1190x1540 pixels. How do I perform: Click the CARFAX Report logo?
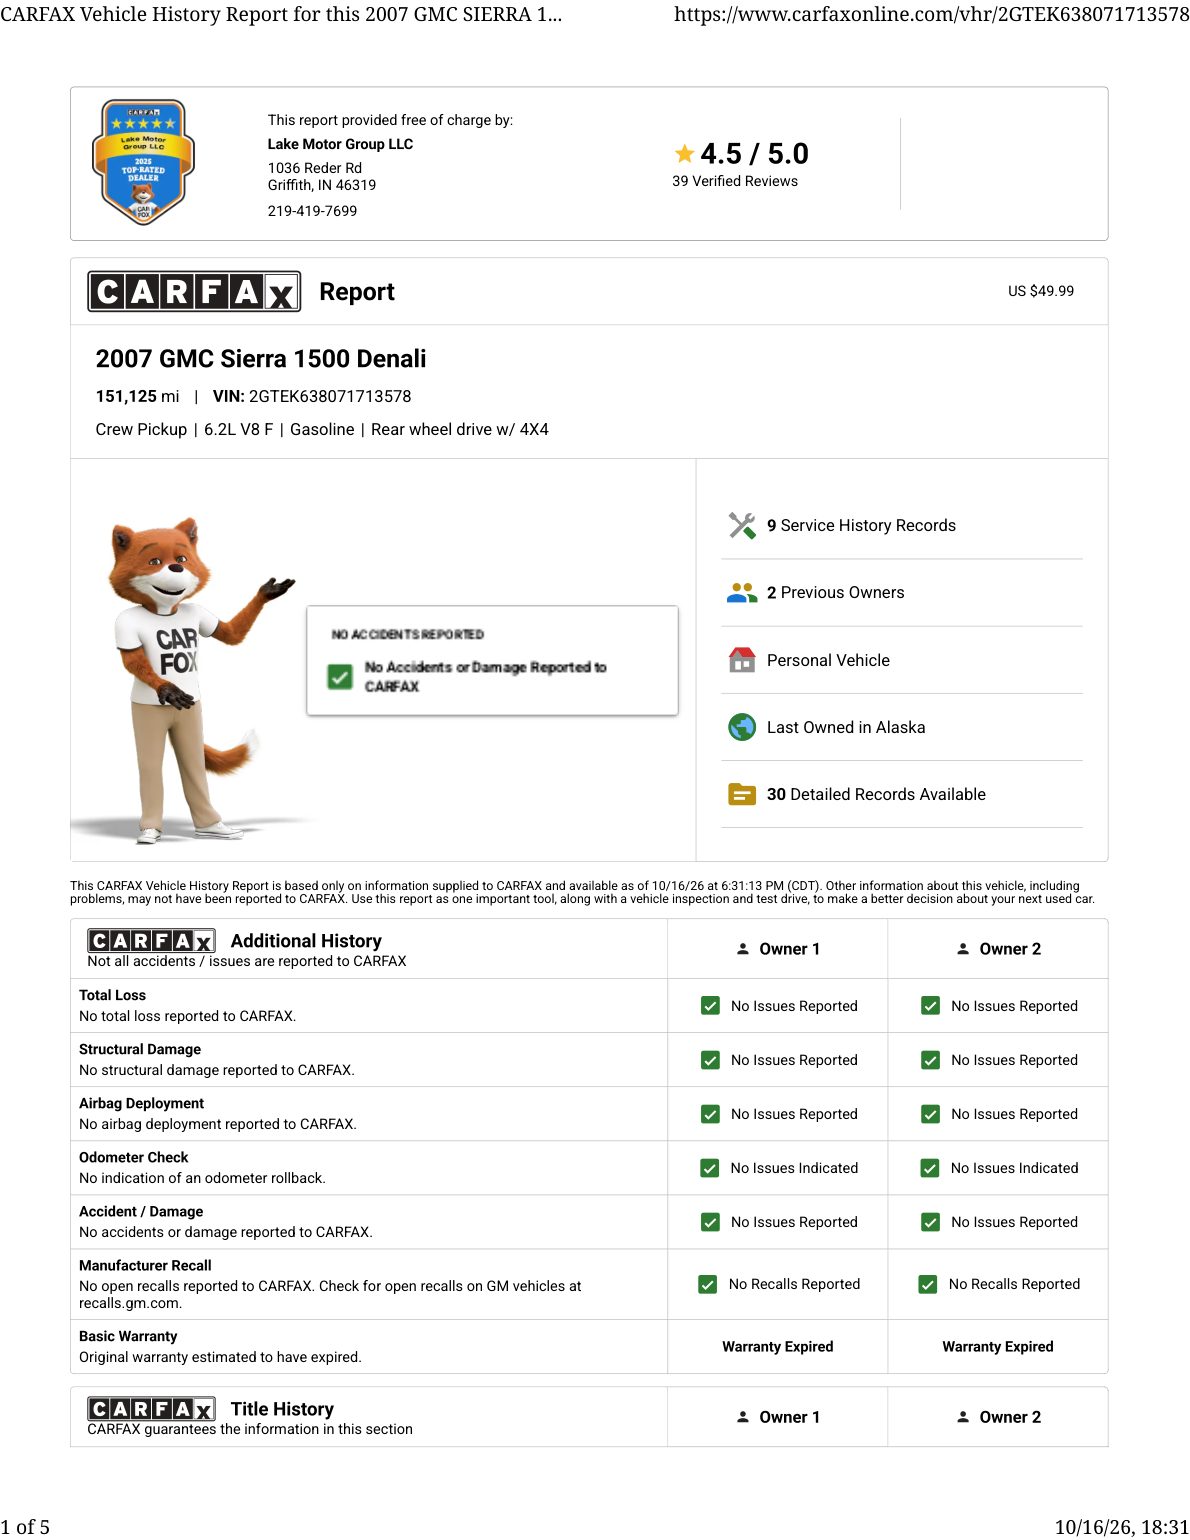pos(194,291)
